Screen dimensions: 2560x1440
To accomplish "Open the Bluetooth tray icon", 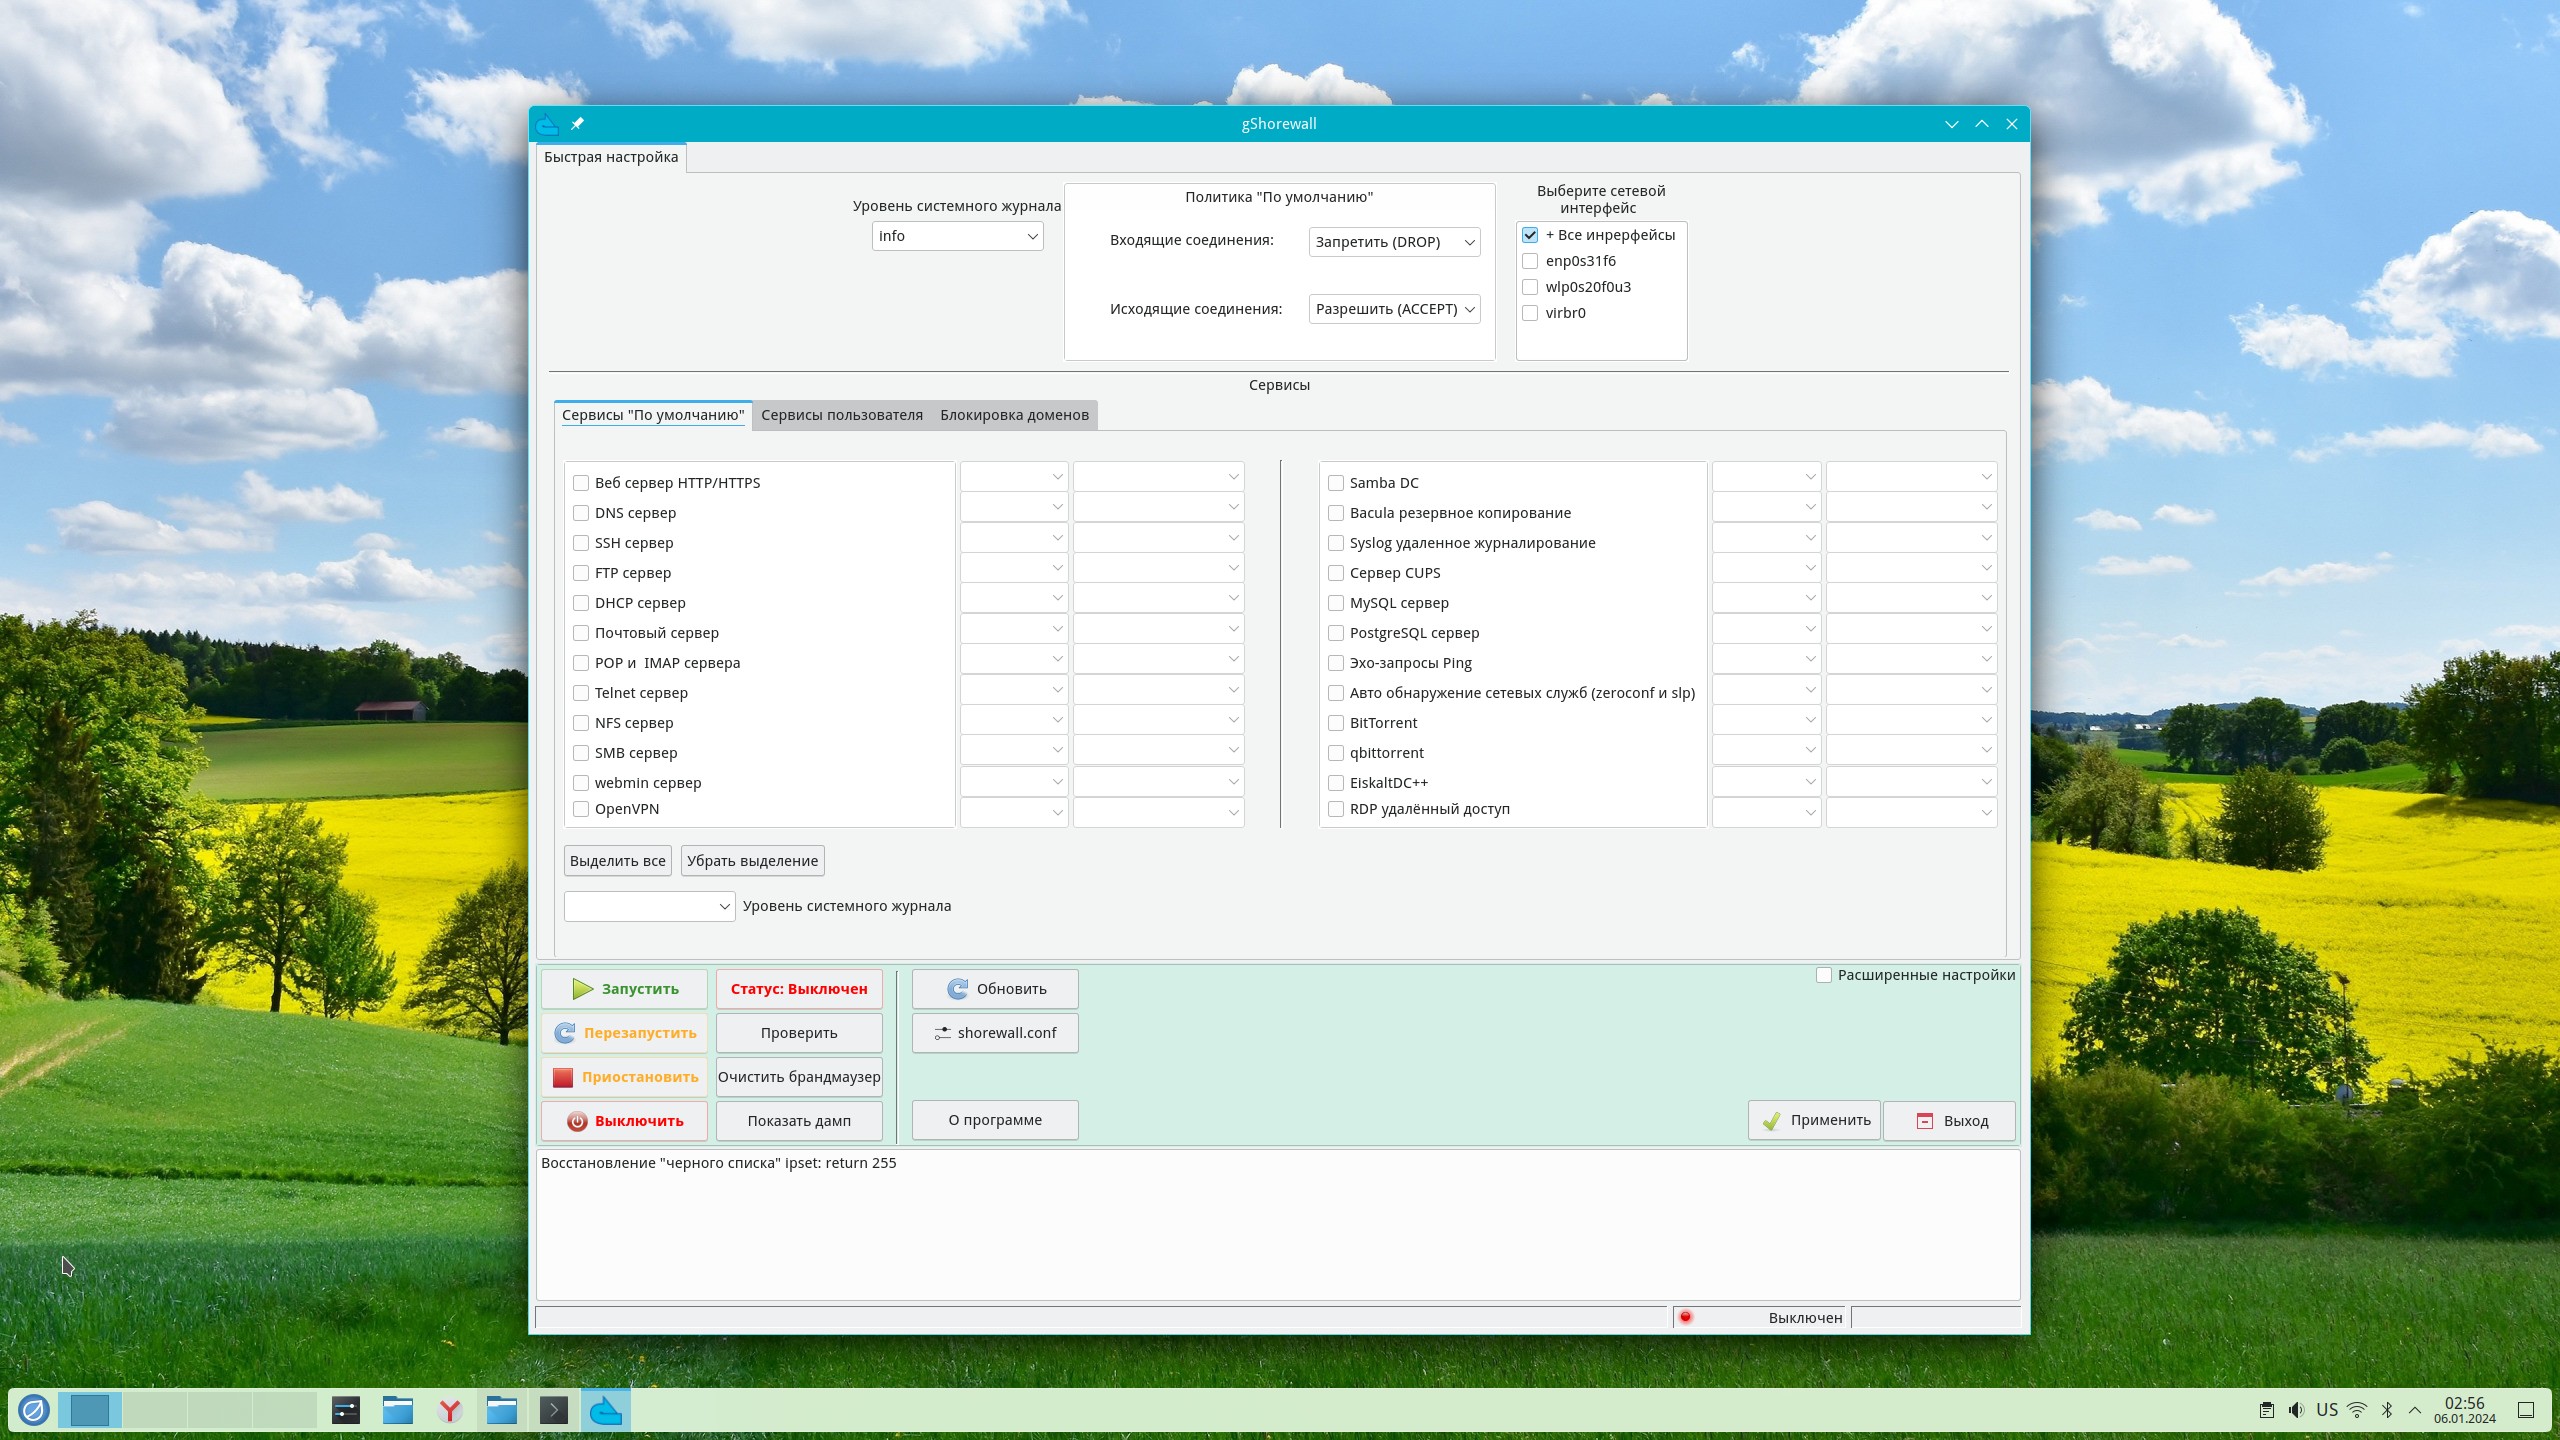I will pos(2387,1410).
